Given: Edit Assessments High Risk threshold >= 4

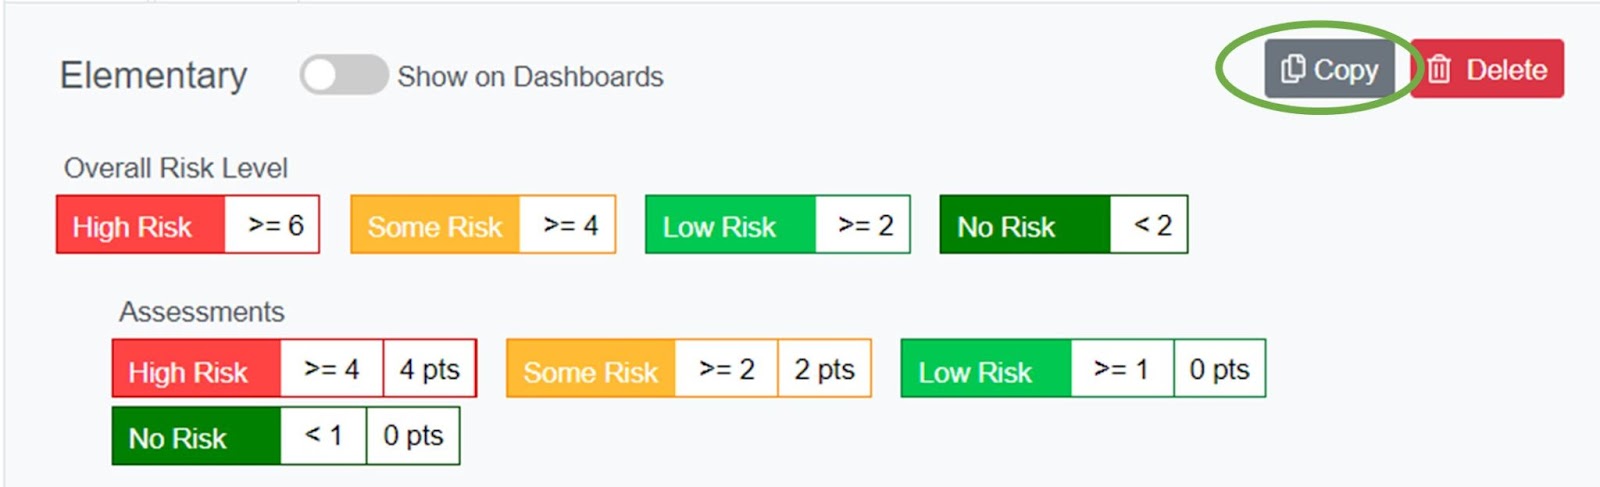Looking at the screenshot, I should 332,369.
